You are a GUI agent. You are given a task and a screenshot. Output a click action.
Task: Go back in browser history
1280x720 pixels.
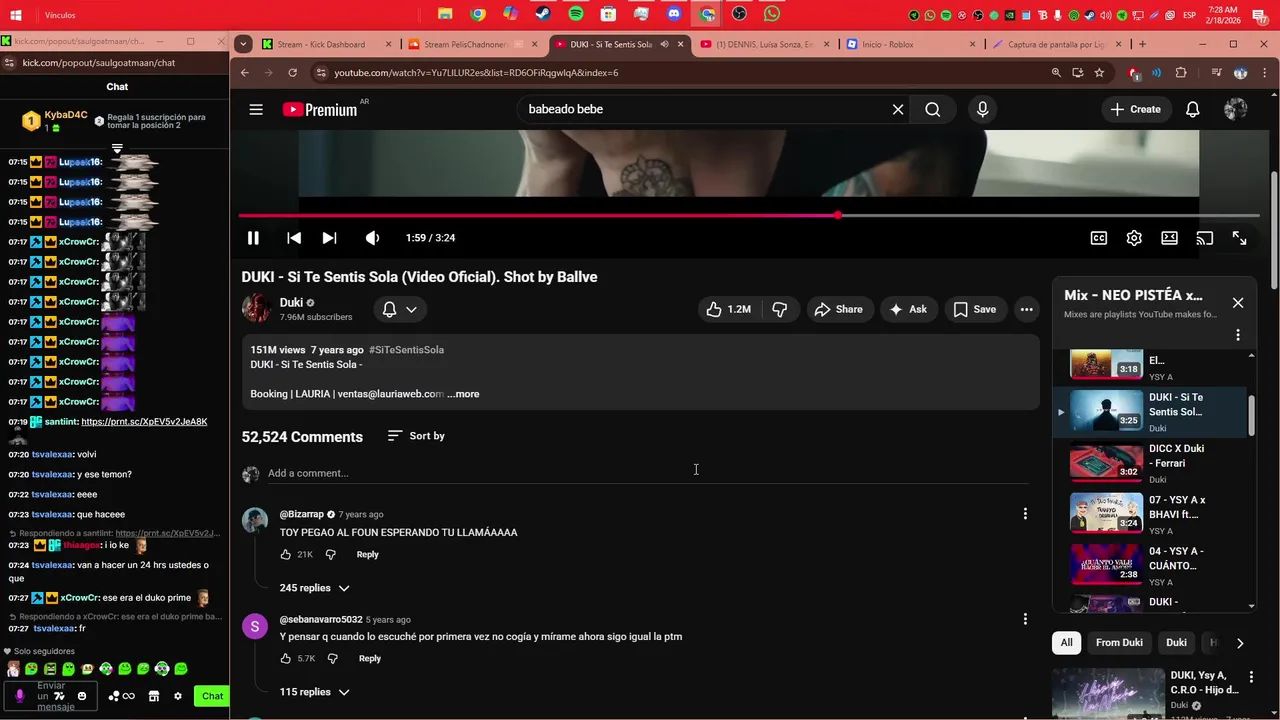244,73
